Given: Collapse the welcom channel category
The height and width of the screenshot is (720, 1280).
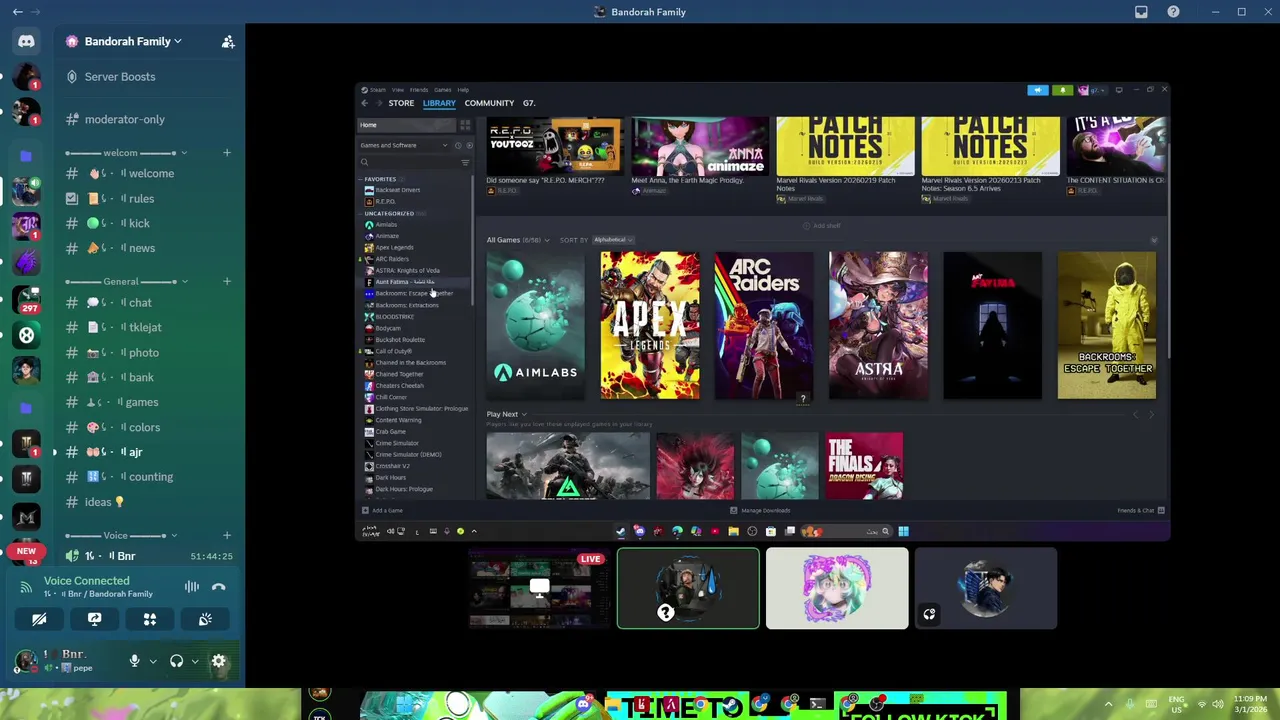Looking at the screenshot, I should click(x=125, y=153).
